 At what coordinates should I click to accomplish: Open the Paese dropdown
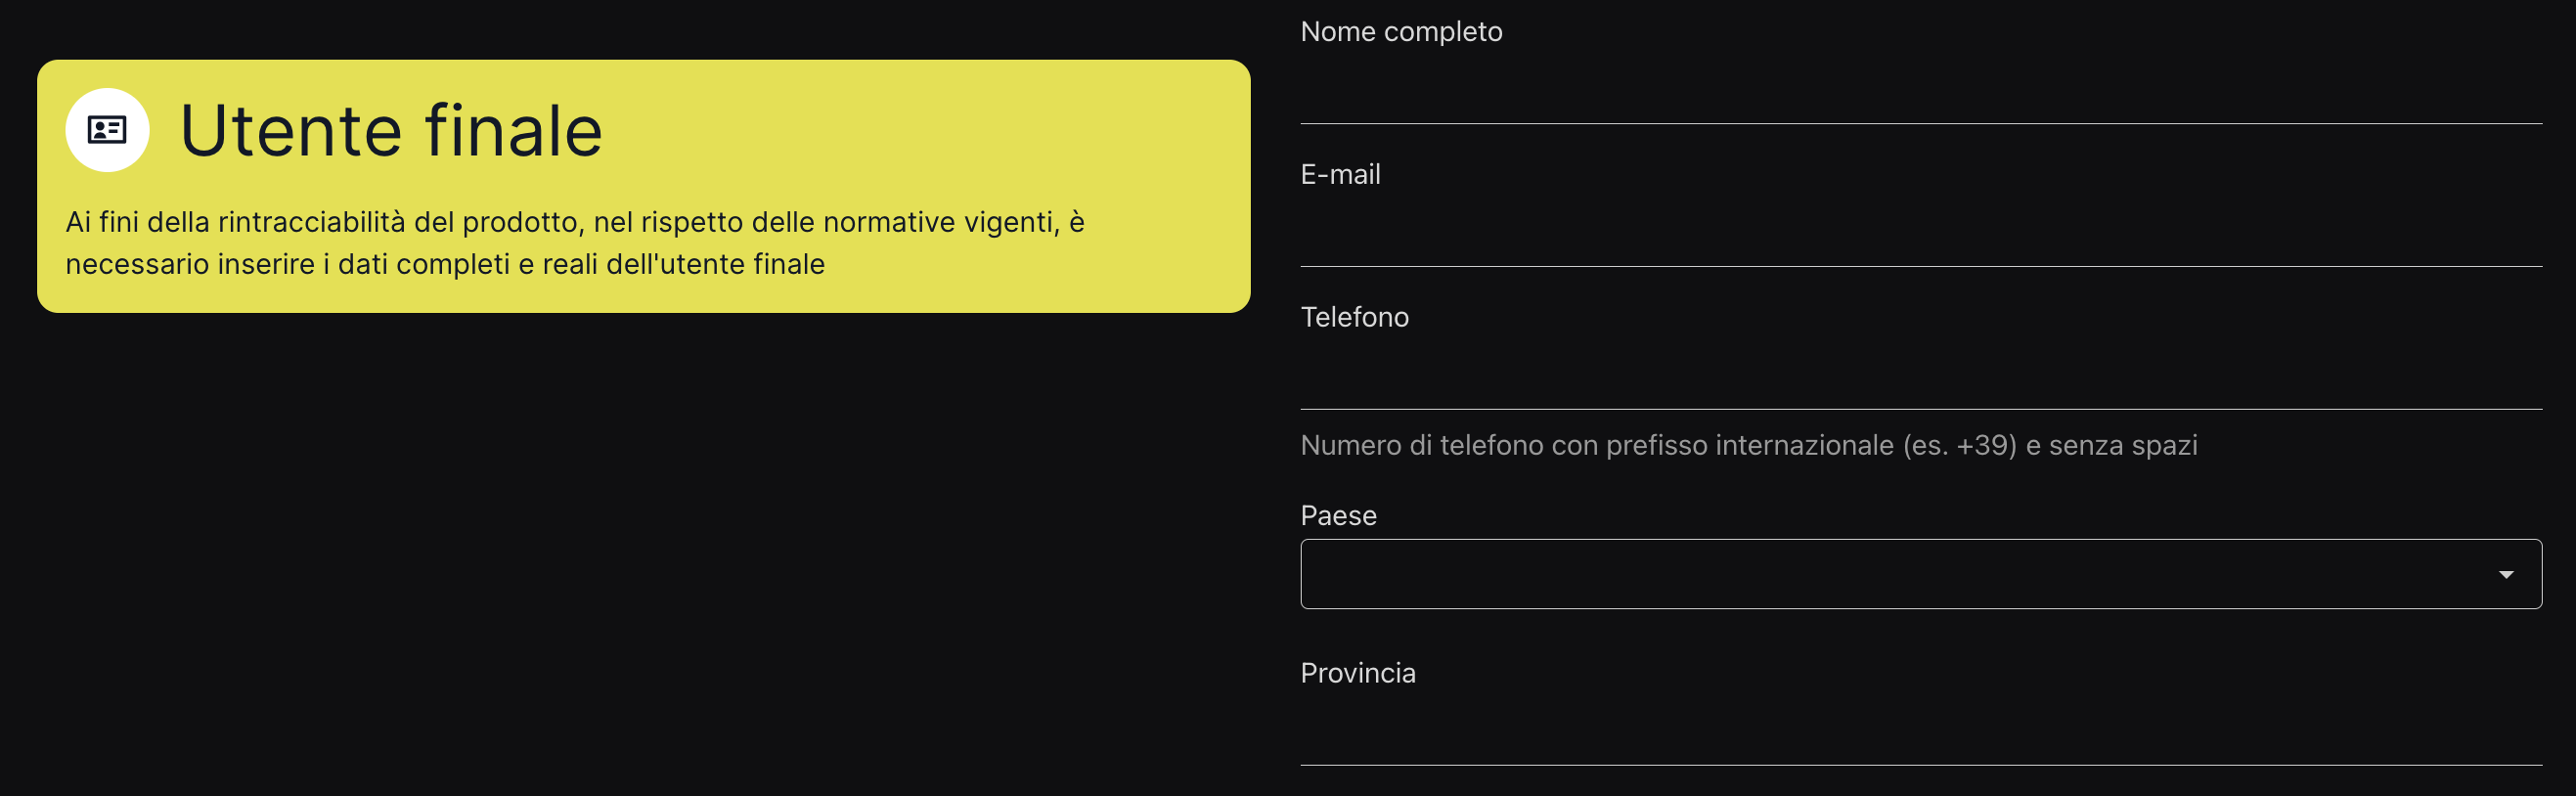coord(1900,574)
